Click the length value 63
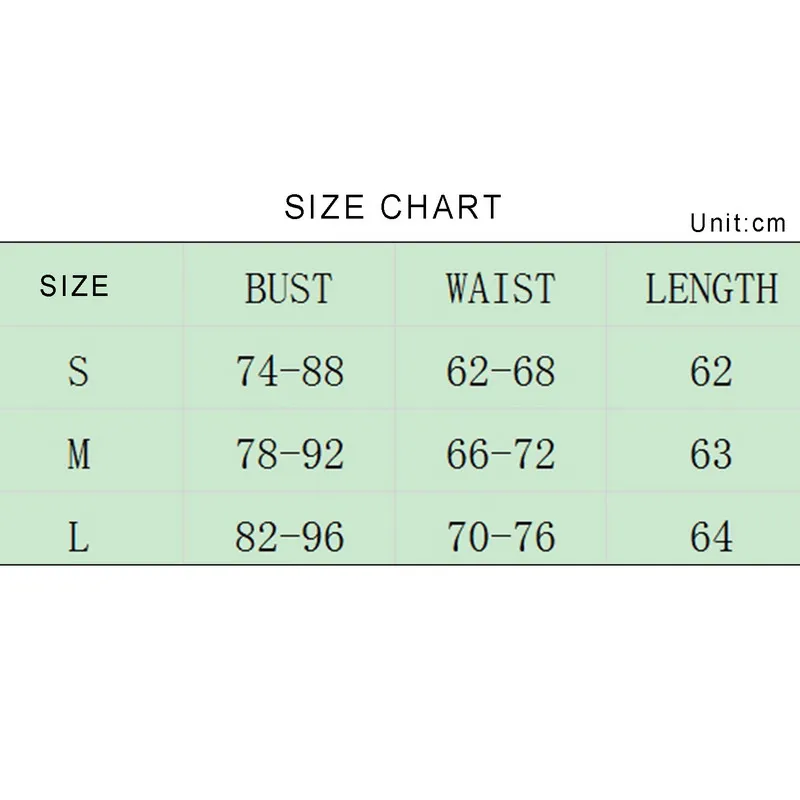The height and width of the screenshot is (800, 800). click(711, 454)
